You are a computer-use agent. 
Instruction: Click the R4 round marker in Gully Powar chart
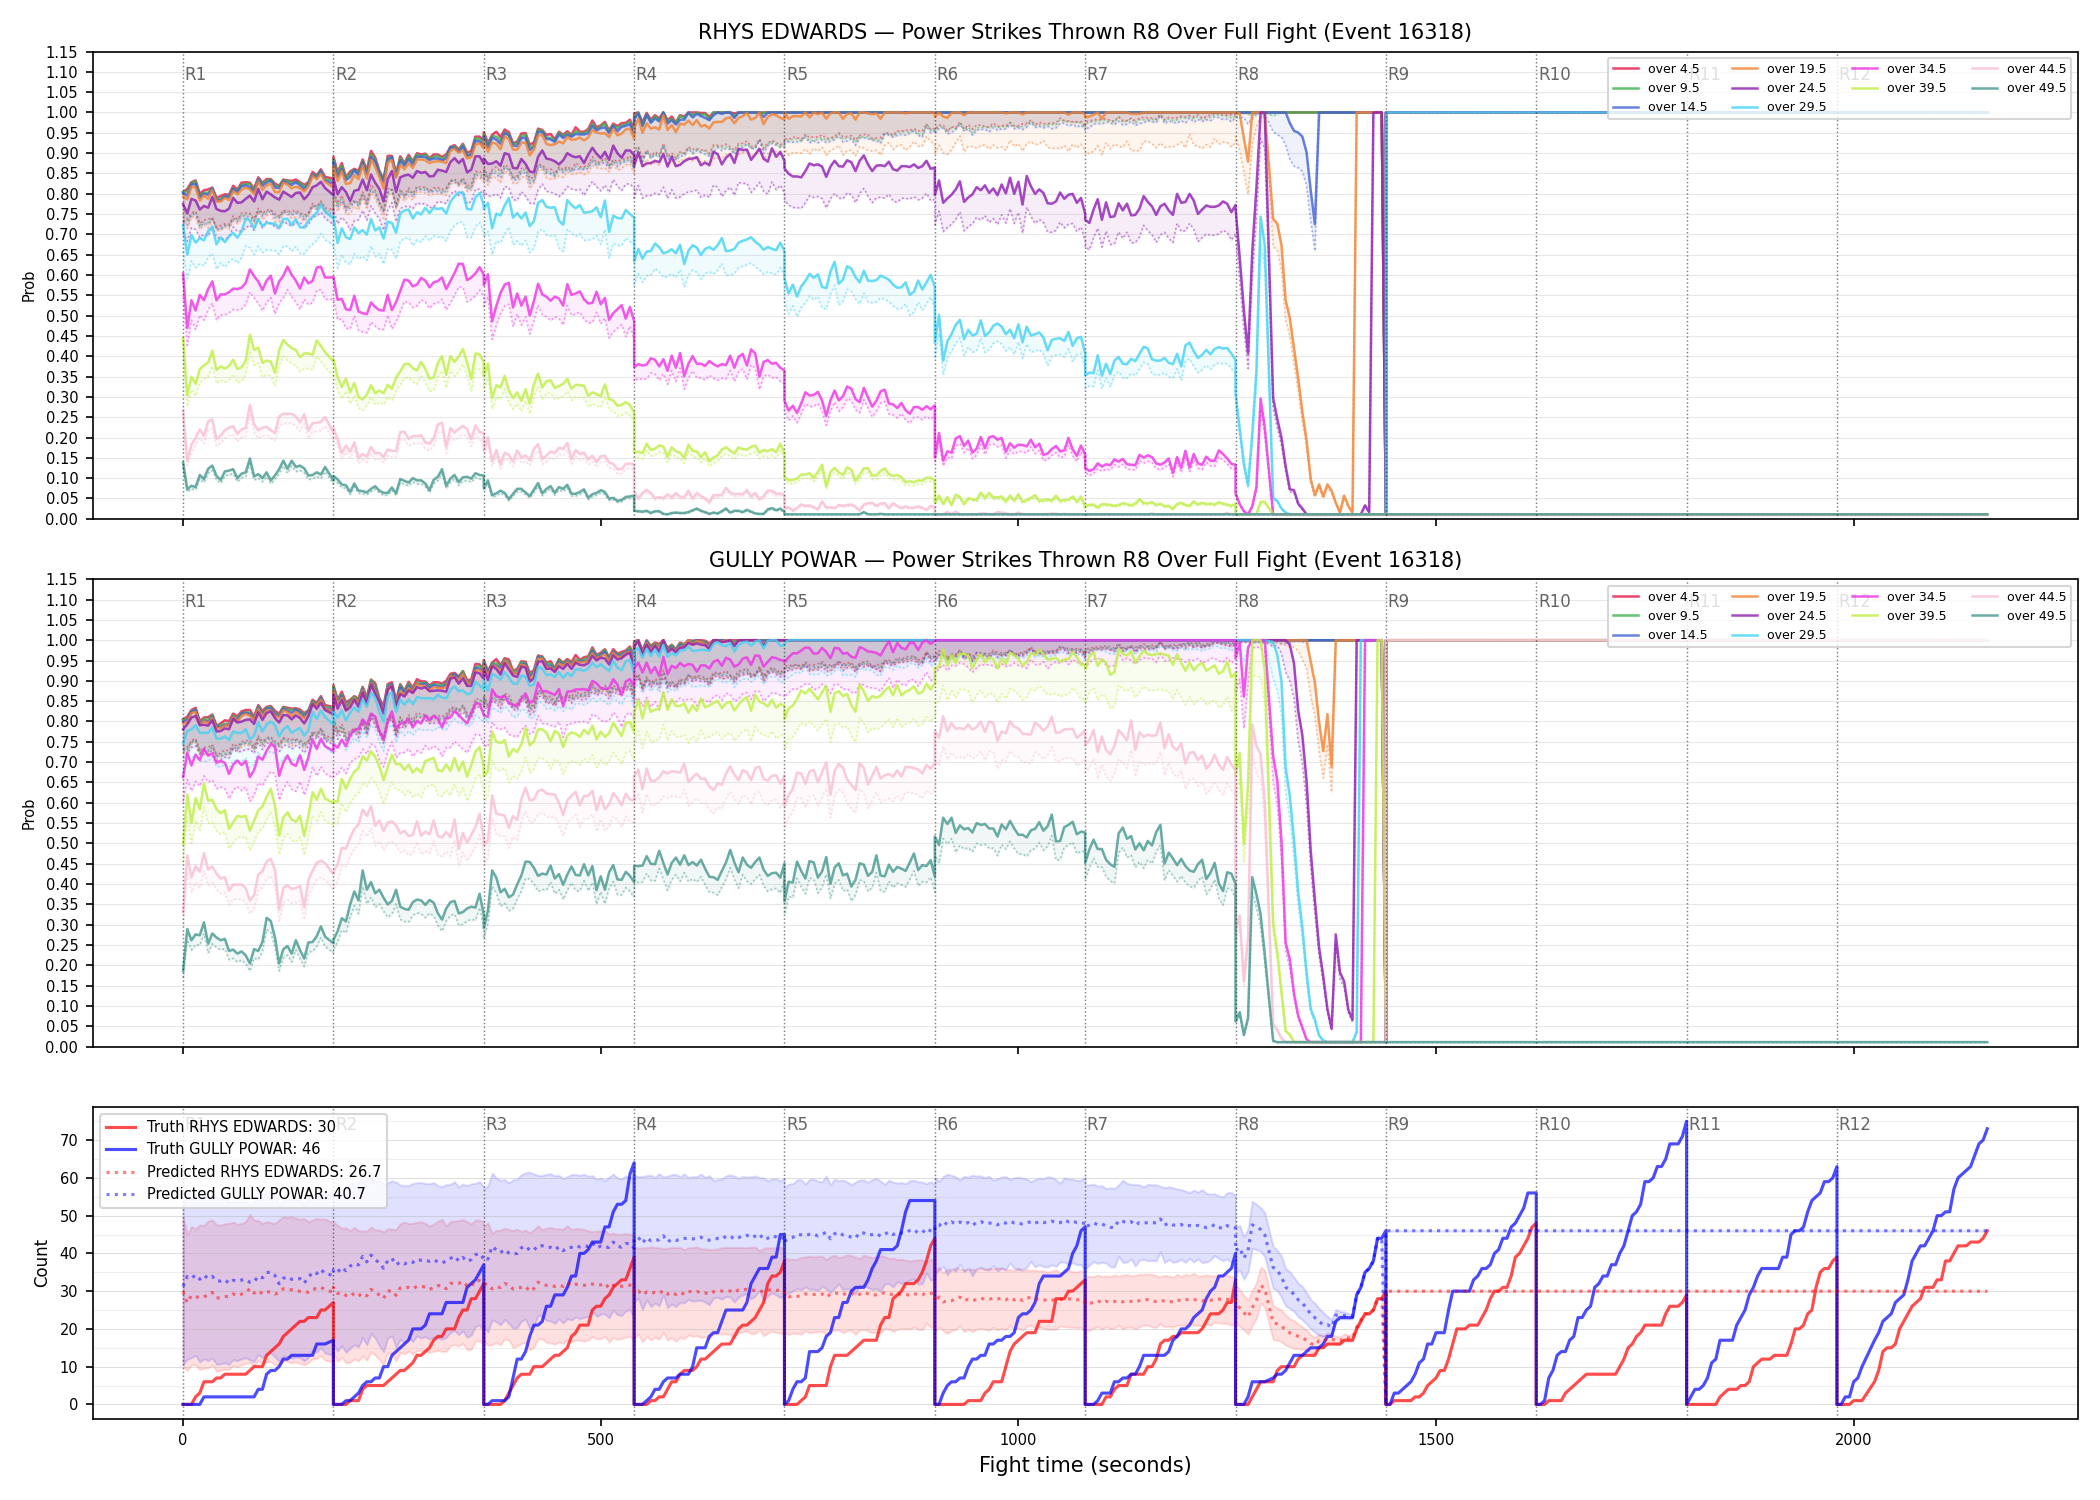646,601
